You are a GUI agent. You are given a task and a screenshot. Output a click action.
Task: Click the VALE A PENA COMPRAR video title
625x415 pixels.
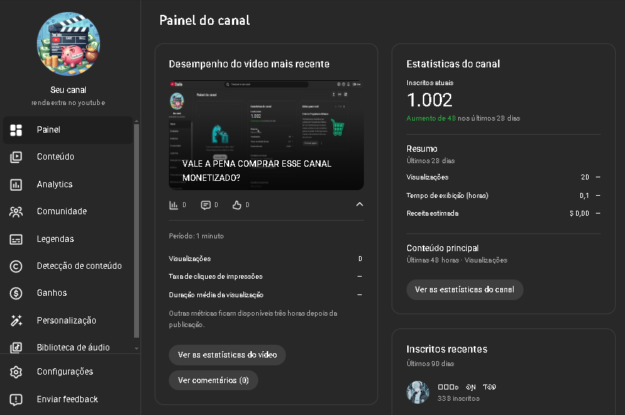[257, 171]
